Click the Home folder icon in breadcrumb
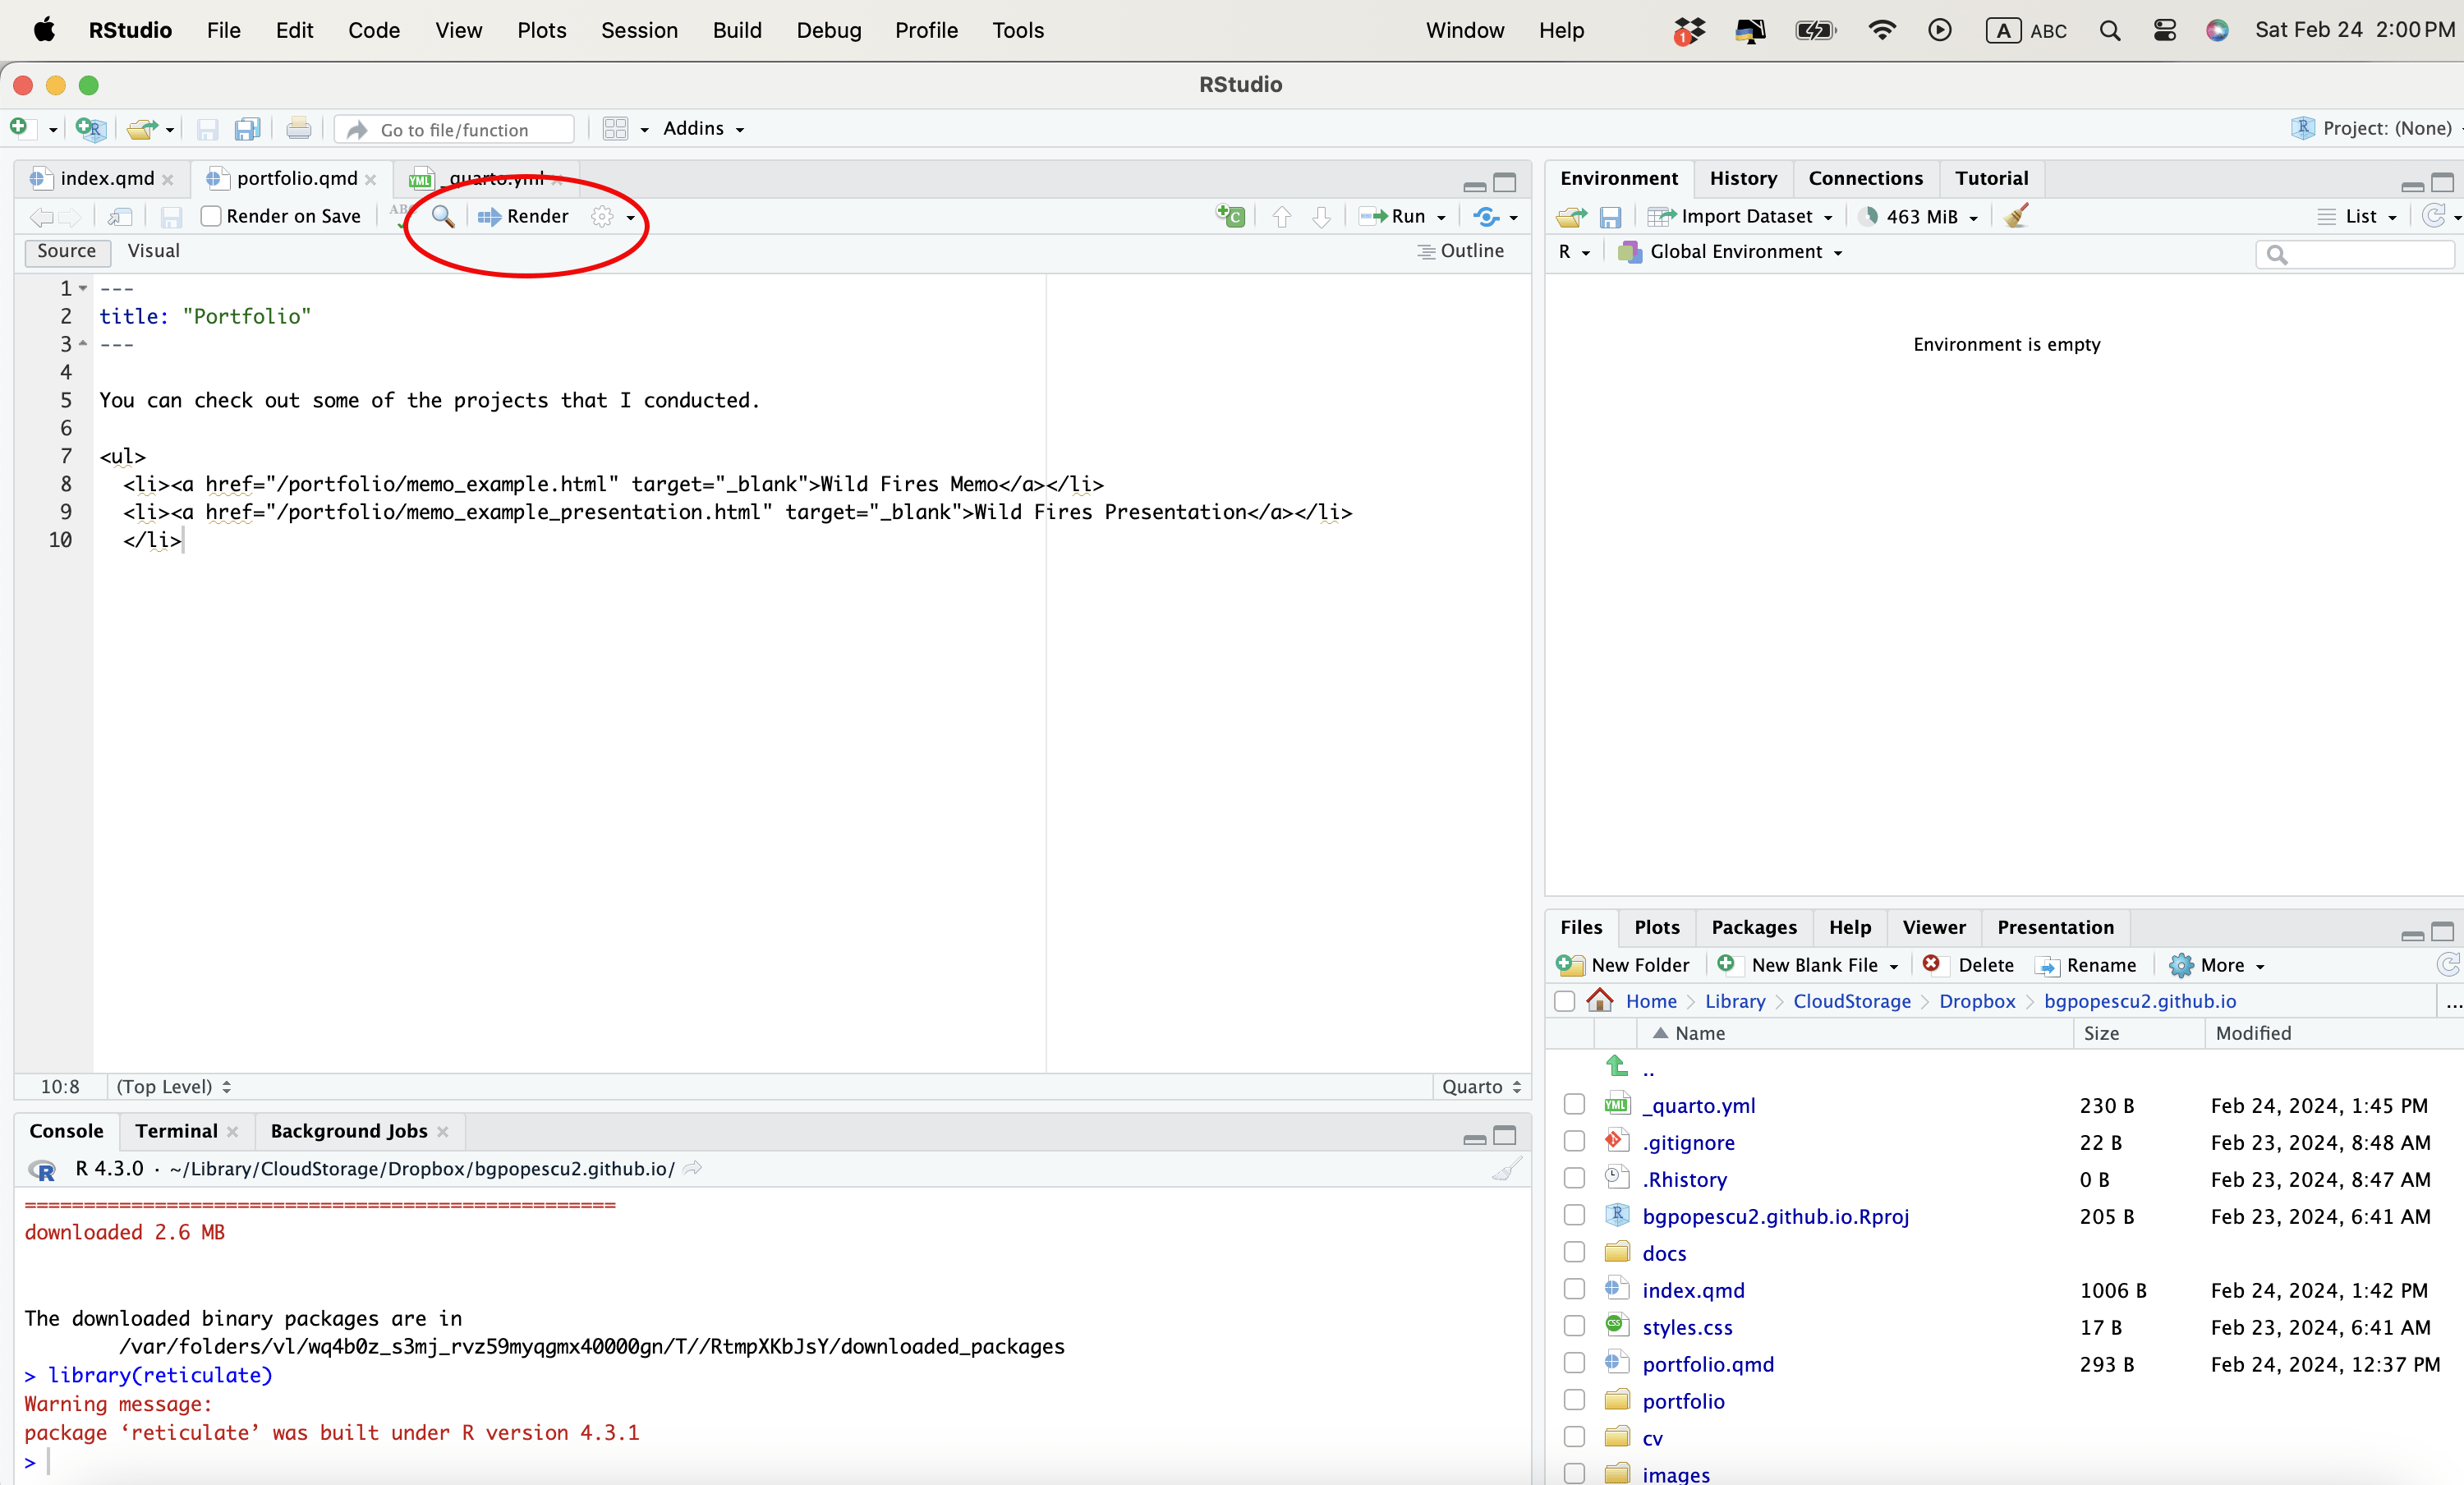The image size is (2464, 1485). [x=1600, y=1001]
